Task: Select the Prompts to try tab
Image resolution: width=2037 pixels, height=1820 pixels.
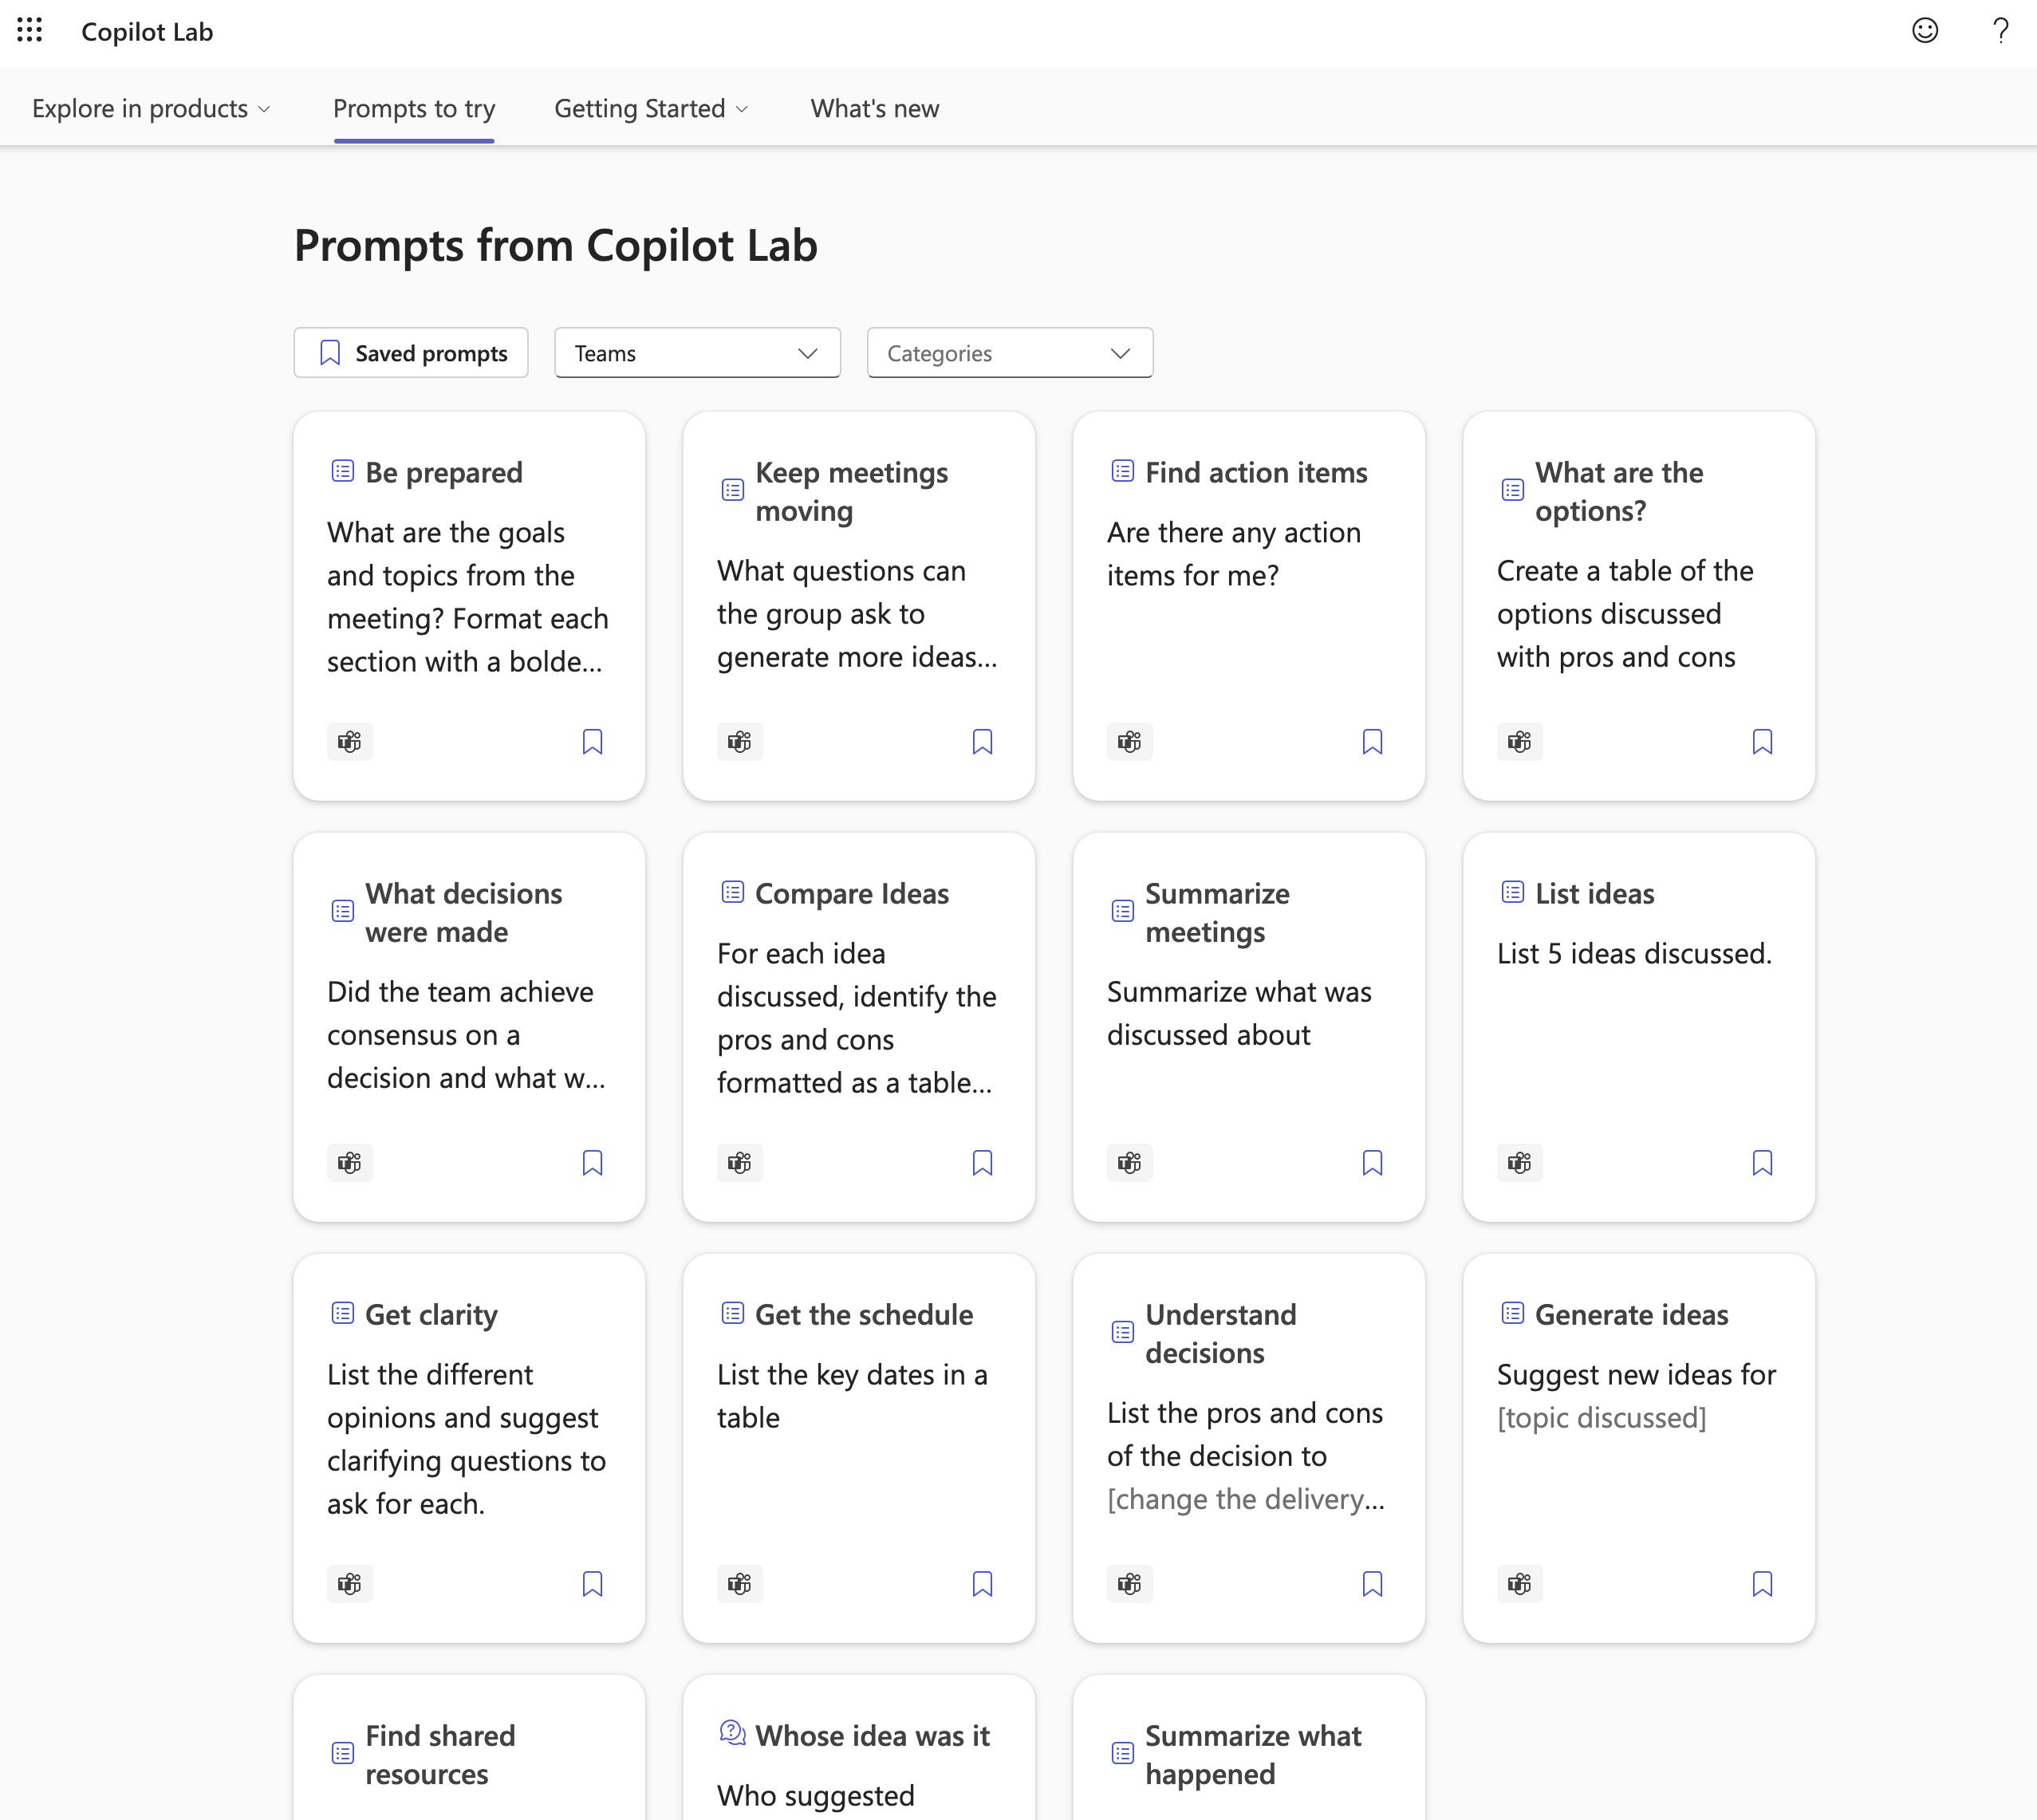Action: click(x=414, y=108)
